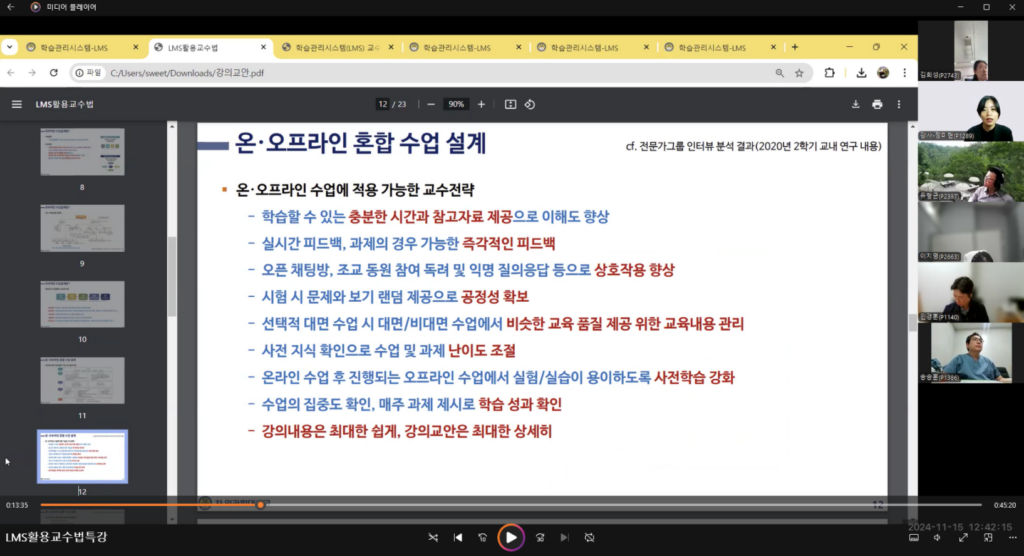The image size is (1024, 556).
Task: Go to previous track in media player
Action: (458, 538)
